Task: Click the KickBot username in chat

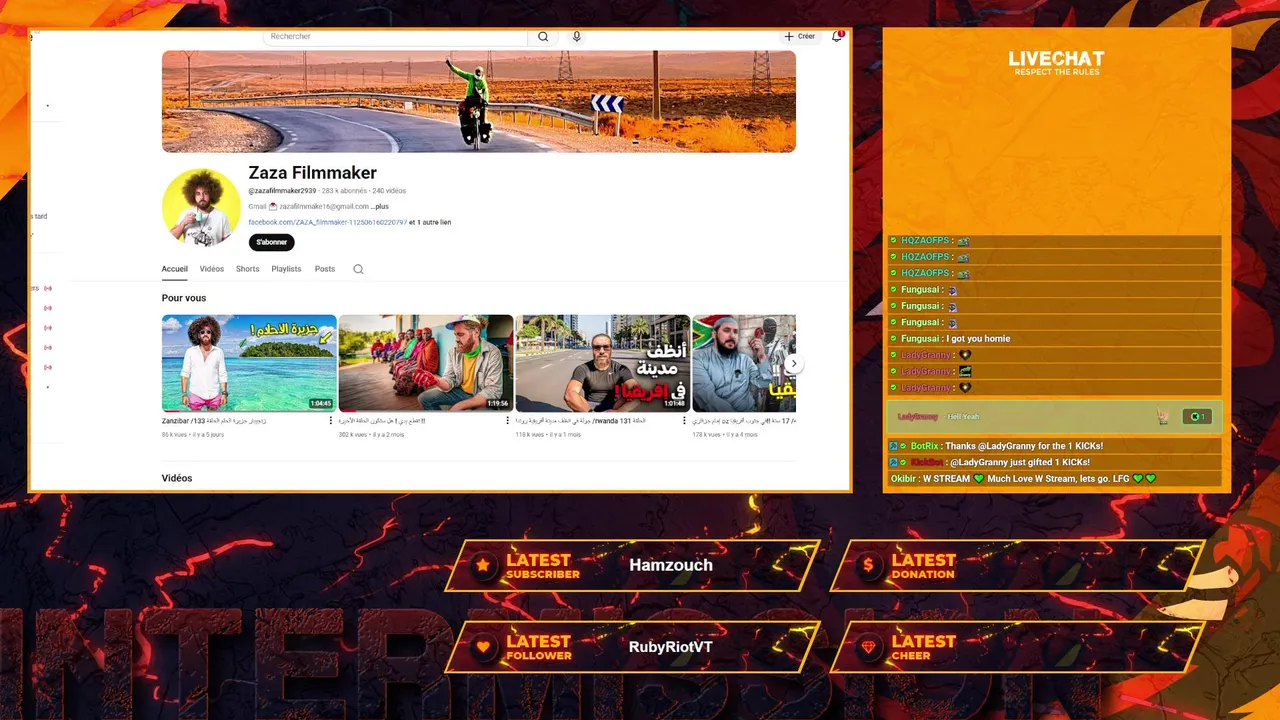Action: pyautogui.click(x=926, y=462)
